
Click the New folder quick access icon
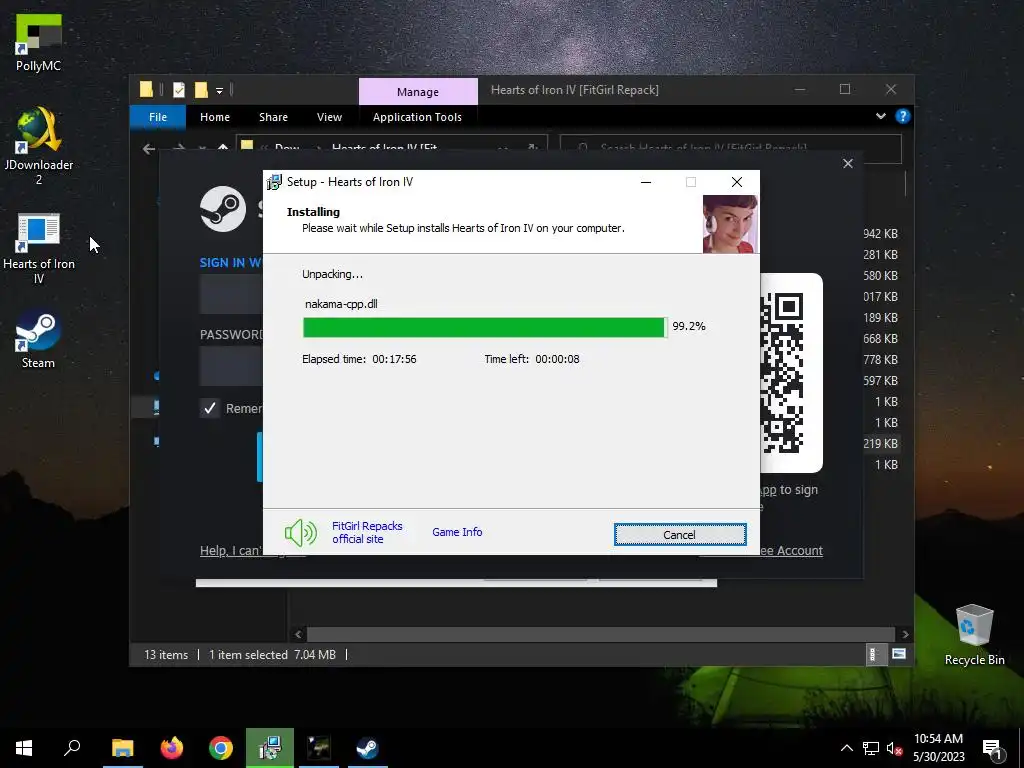pyautogui.click(x=201, y=89)
